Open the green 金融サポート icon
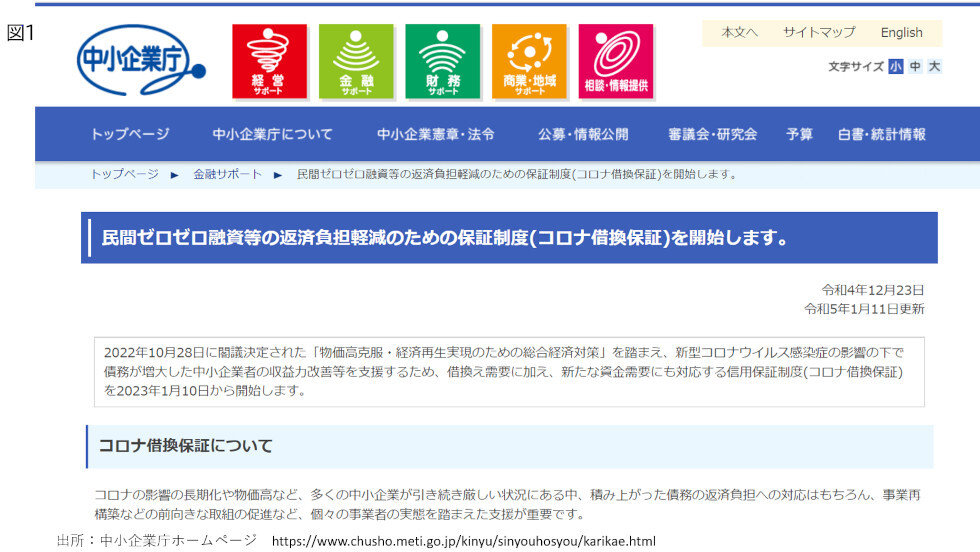 (x=356, y=61)
